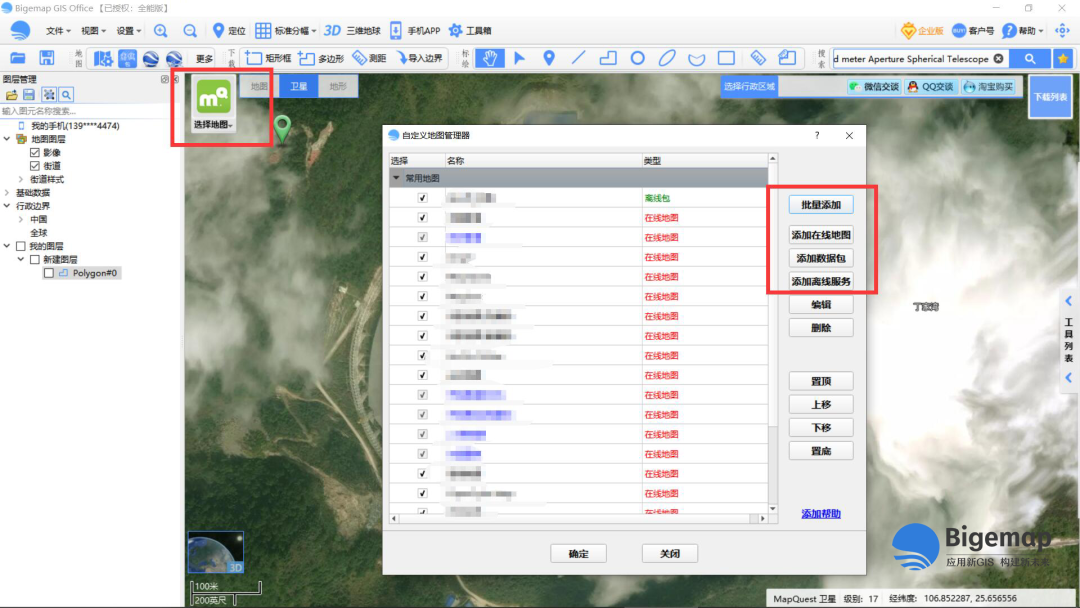Screen dimensions: 1080x608
Task: Select the ellipse drawing tool
Action: pyautogui.click(x=667, y=59)
